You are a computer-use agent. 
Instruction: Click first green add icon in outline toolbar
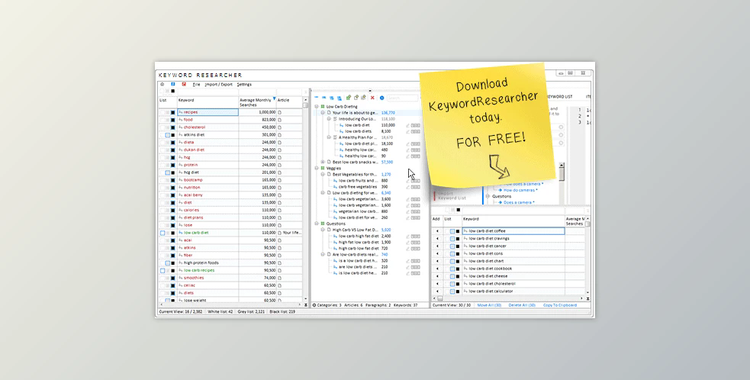pos(348,98)
